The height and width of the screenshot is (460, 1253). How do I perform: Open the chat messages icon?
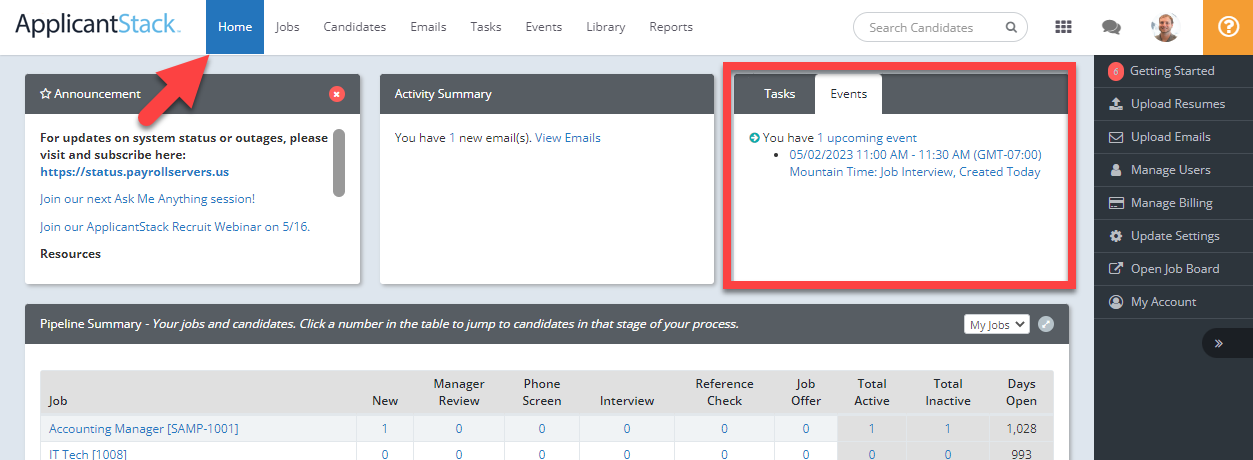1111,27
